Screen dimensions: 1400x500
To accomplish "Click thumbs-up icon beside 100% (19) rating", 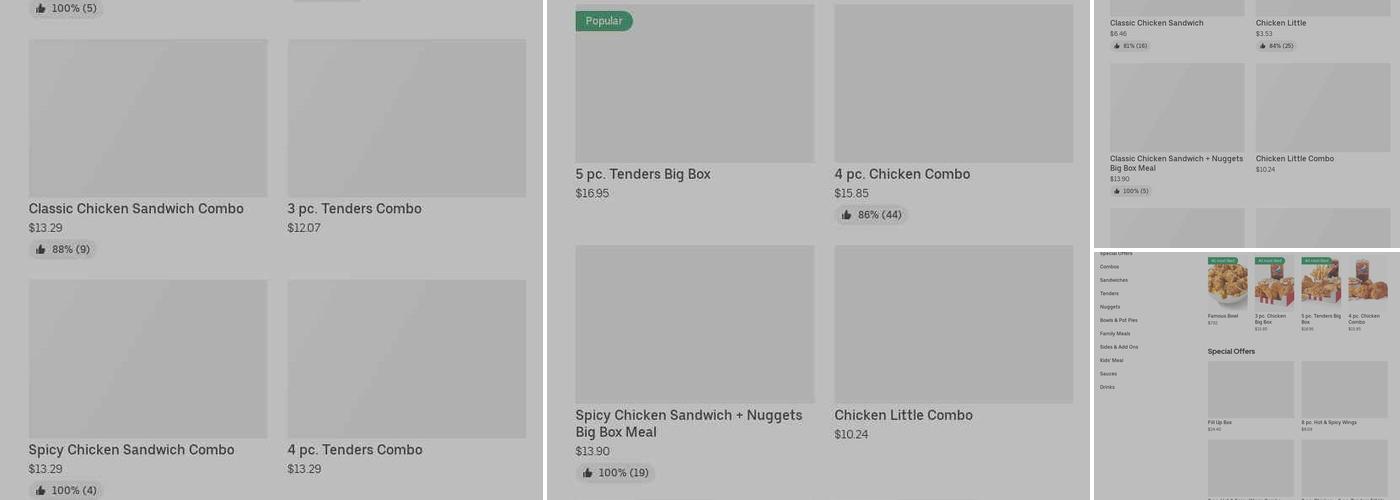I will (587, 473).
